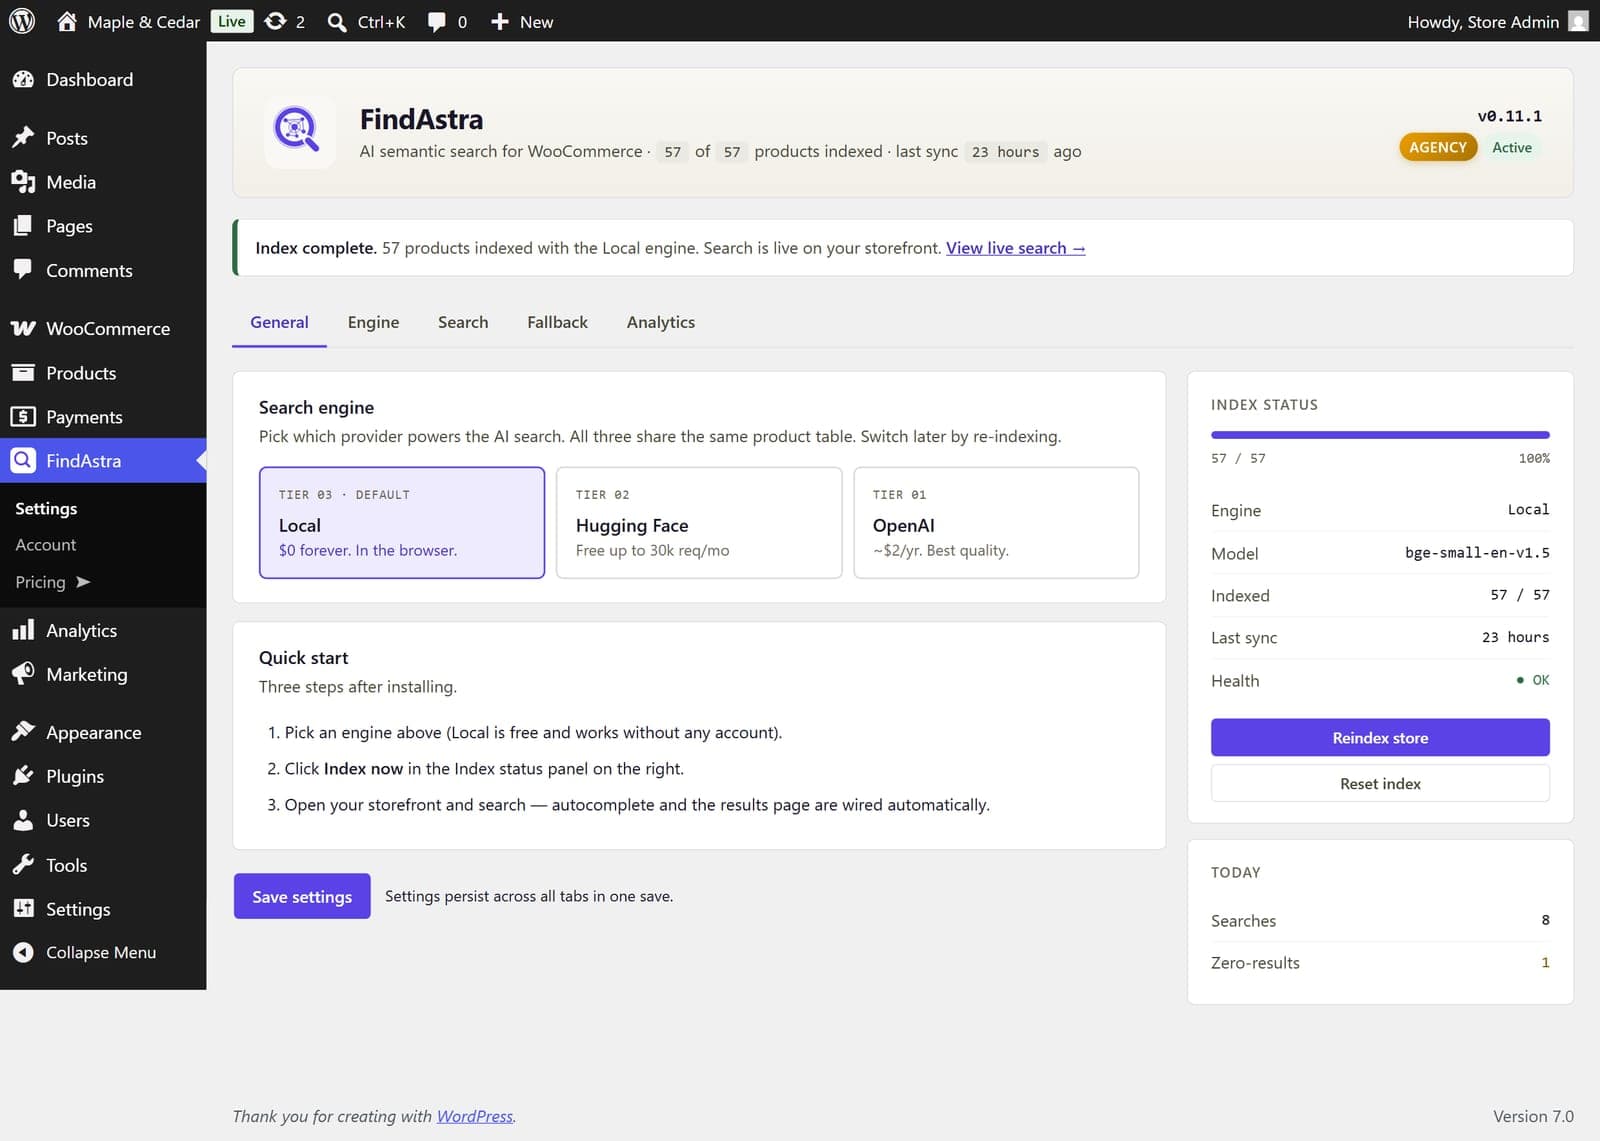Screen dimensions: 1600x1141
Task: Click the Media library icon
Action: [x=23, y=182]
